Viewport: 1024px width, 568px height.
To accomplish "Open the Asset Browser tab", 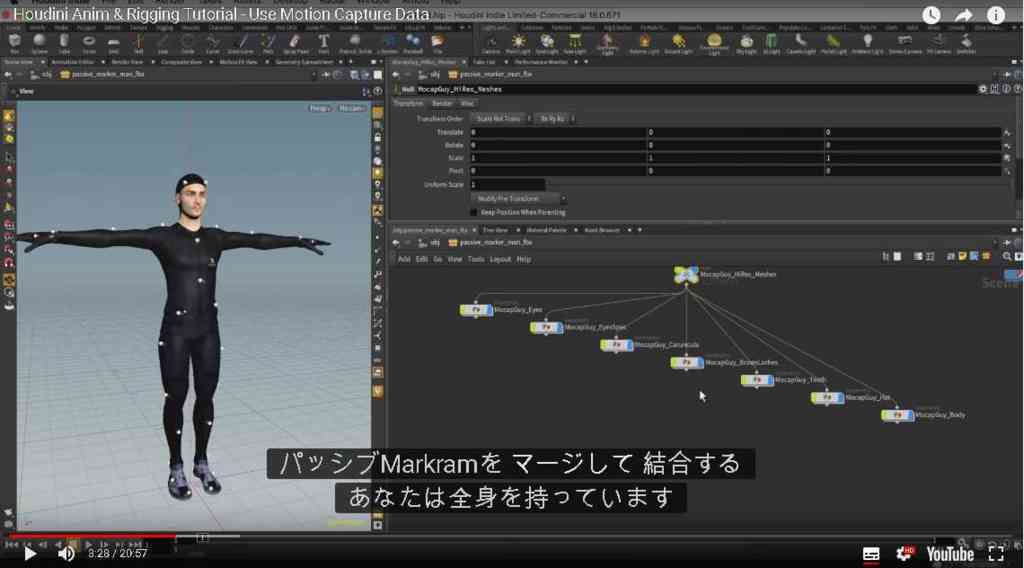I will click(x=601, y=230).
